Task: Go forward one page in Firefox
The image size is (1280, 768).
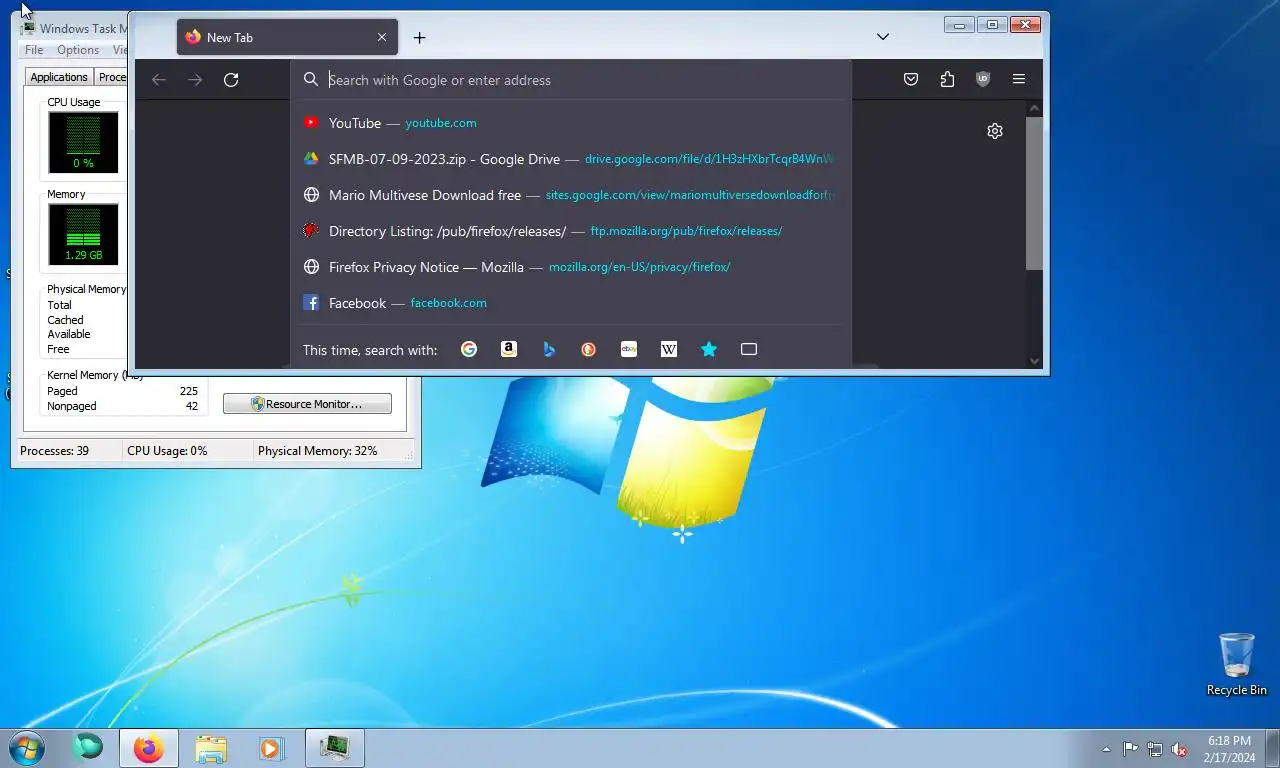Action: point(195,80)
